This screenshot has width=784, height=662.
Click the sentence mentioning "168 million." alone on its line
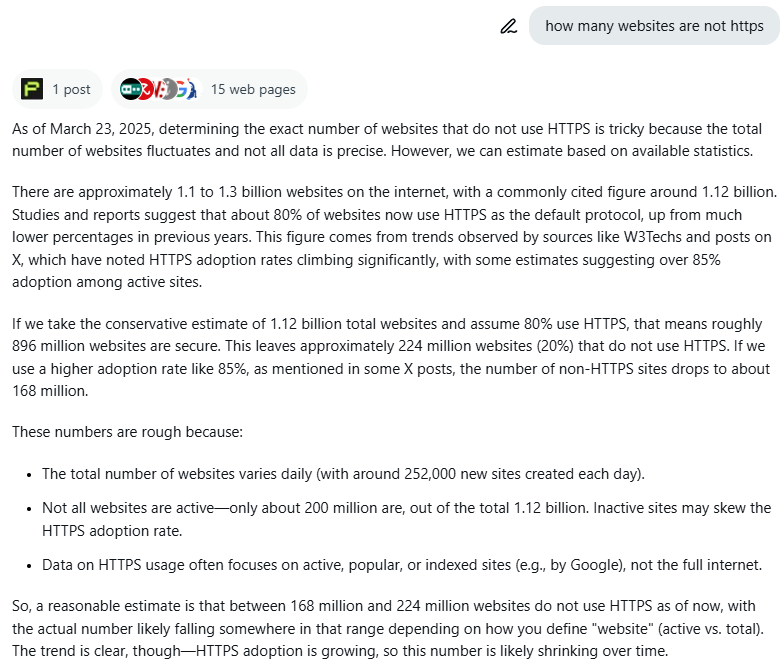pyautogui.click(x=50, y=391)
